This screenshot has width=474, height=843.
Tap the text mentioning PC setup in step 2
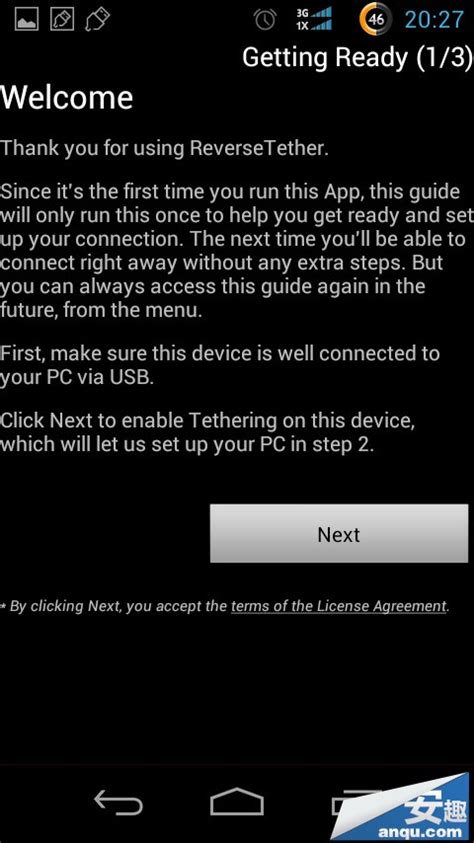[207, 432]
